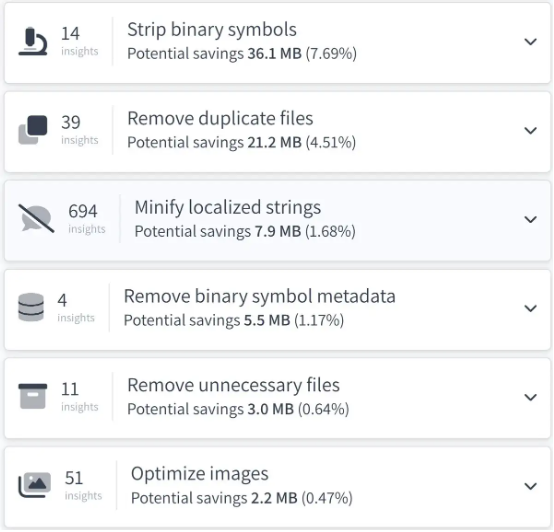Click the crossed-out speech bubble icon

point(36,219)
